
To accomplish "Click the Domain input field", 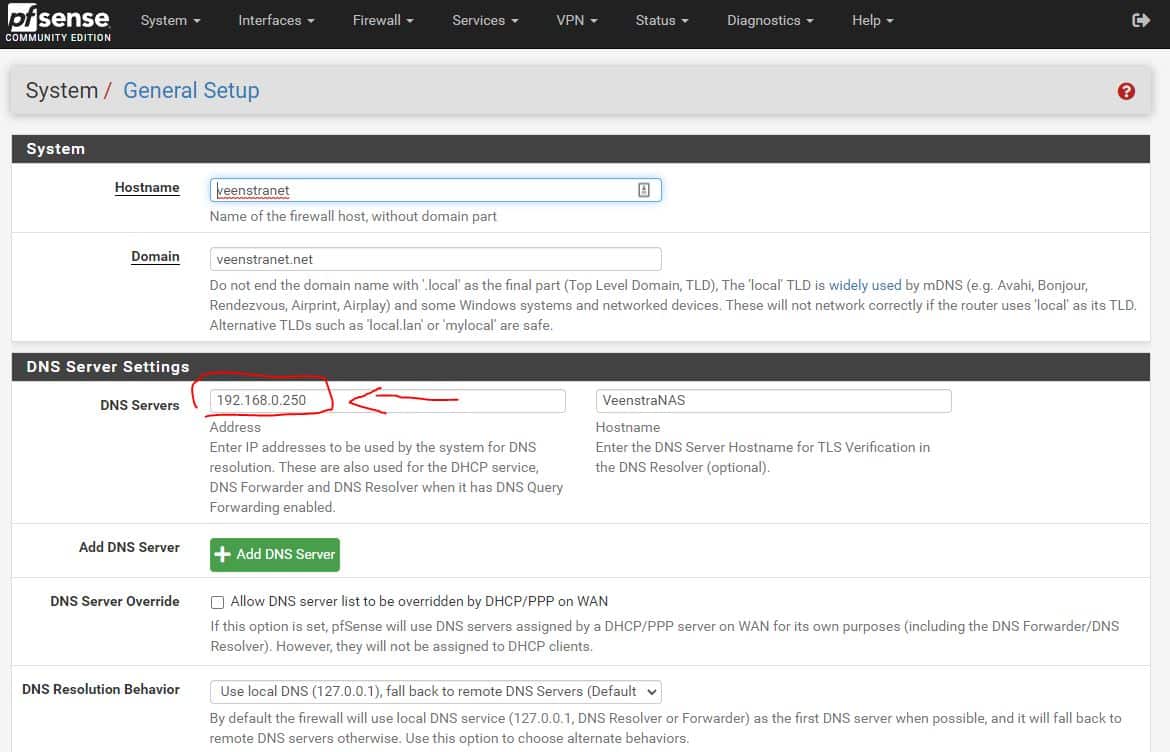I will 435,259.
